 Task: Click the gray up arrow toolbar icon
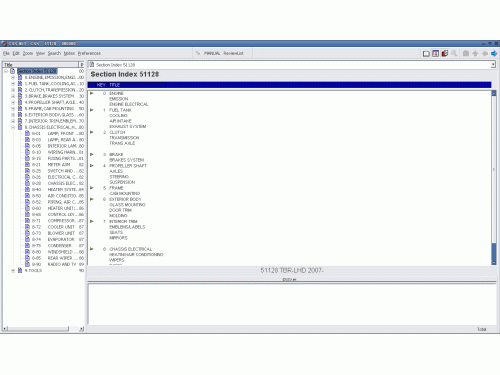(475, 53)
